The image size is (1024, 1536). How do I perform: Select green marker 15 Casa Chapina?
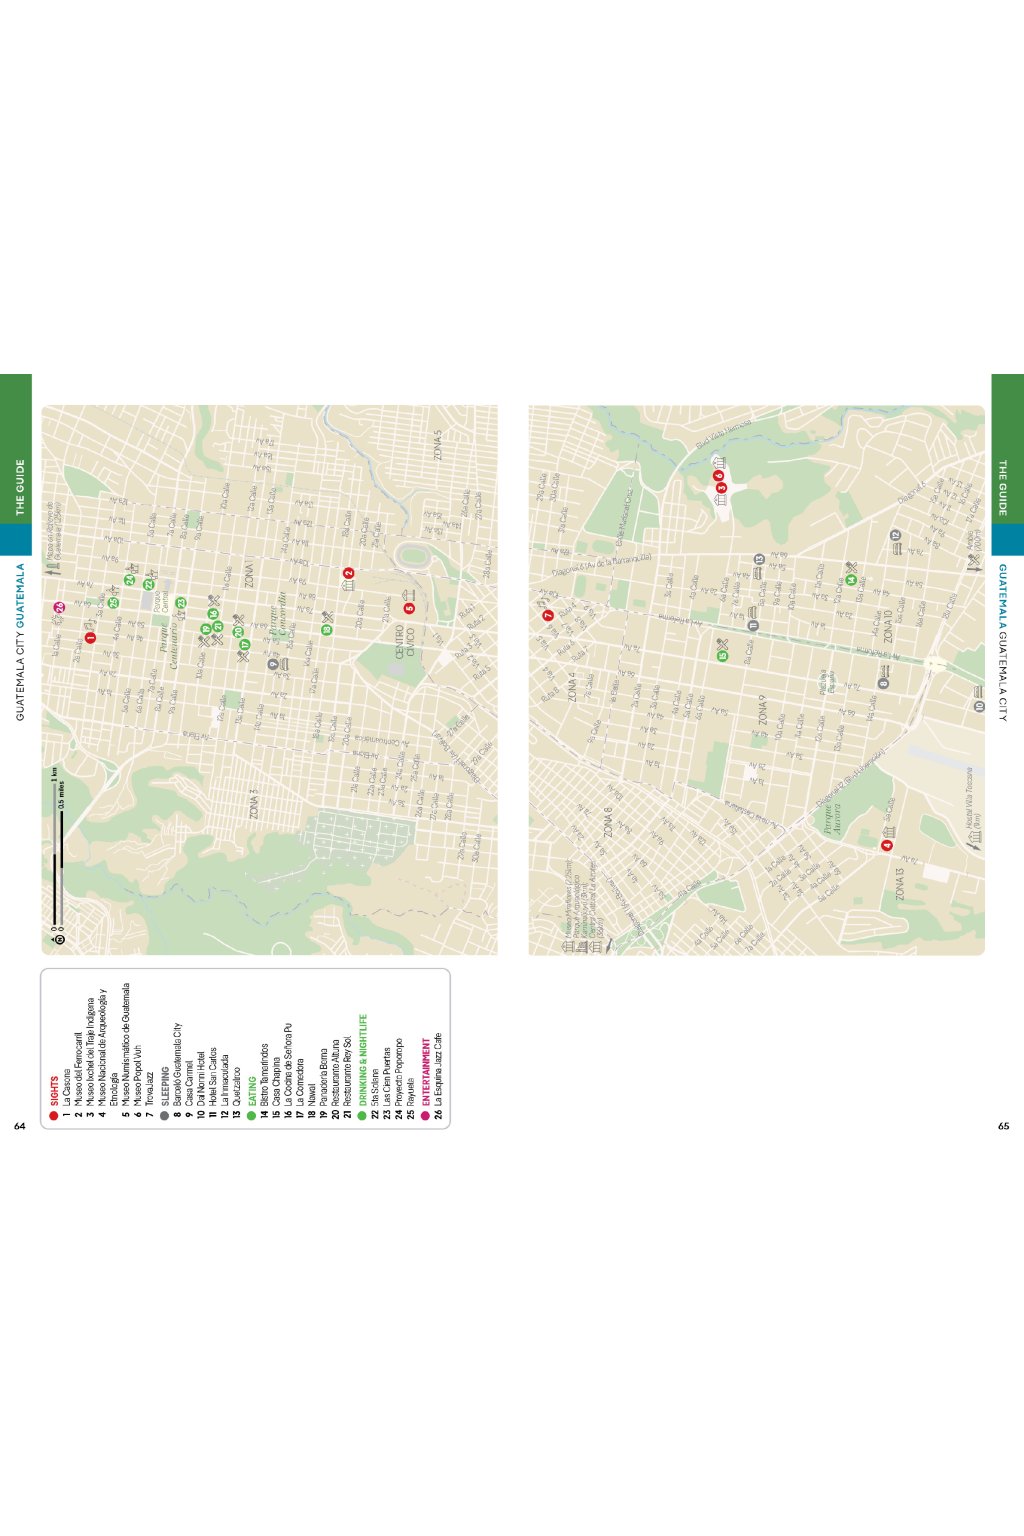722,656
